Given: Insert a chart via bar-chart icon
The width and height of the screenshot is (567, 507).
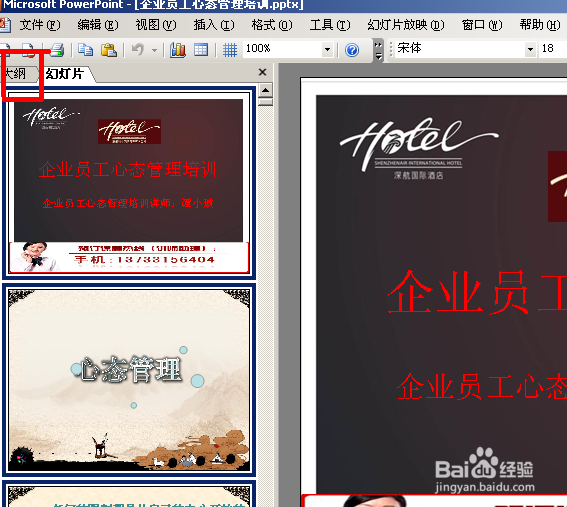Looking at the screenshot, I should tap(178, 50).
